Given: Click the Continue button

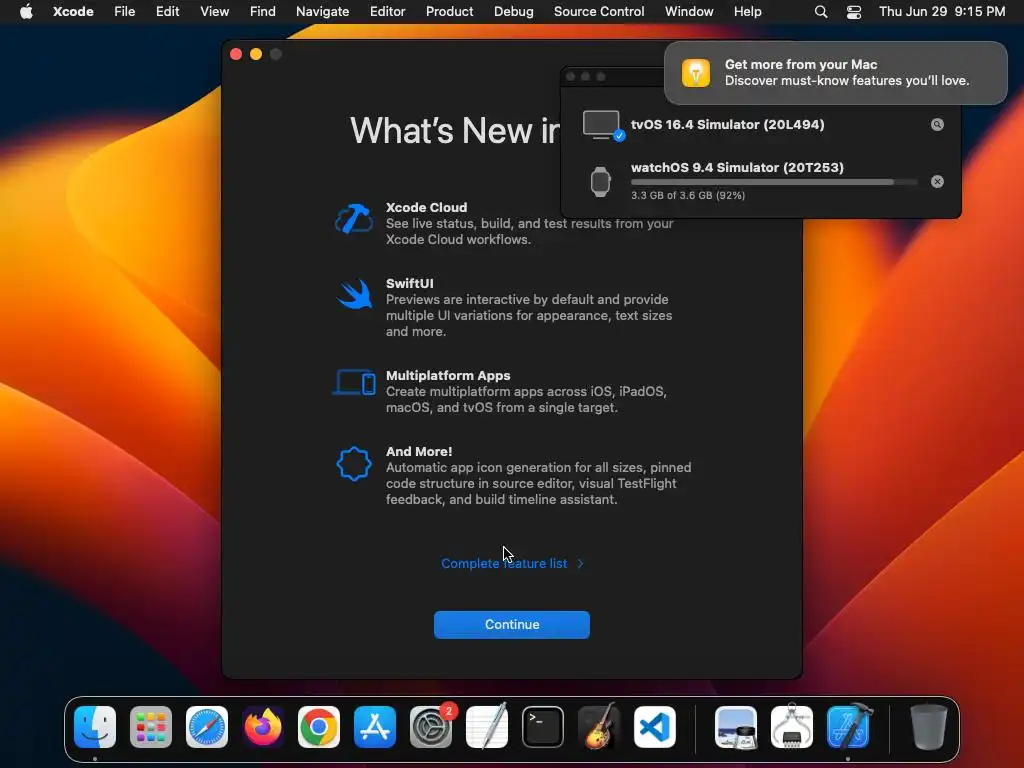Looking at the screenshot, I should click(x=511, y=624).
